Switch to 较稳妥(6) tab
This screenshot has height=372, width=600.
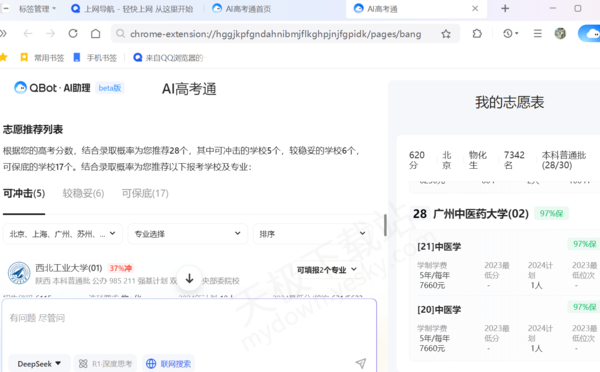83,193
